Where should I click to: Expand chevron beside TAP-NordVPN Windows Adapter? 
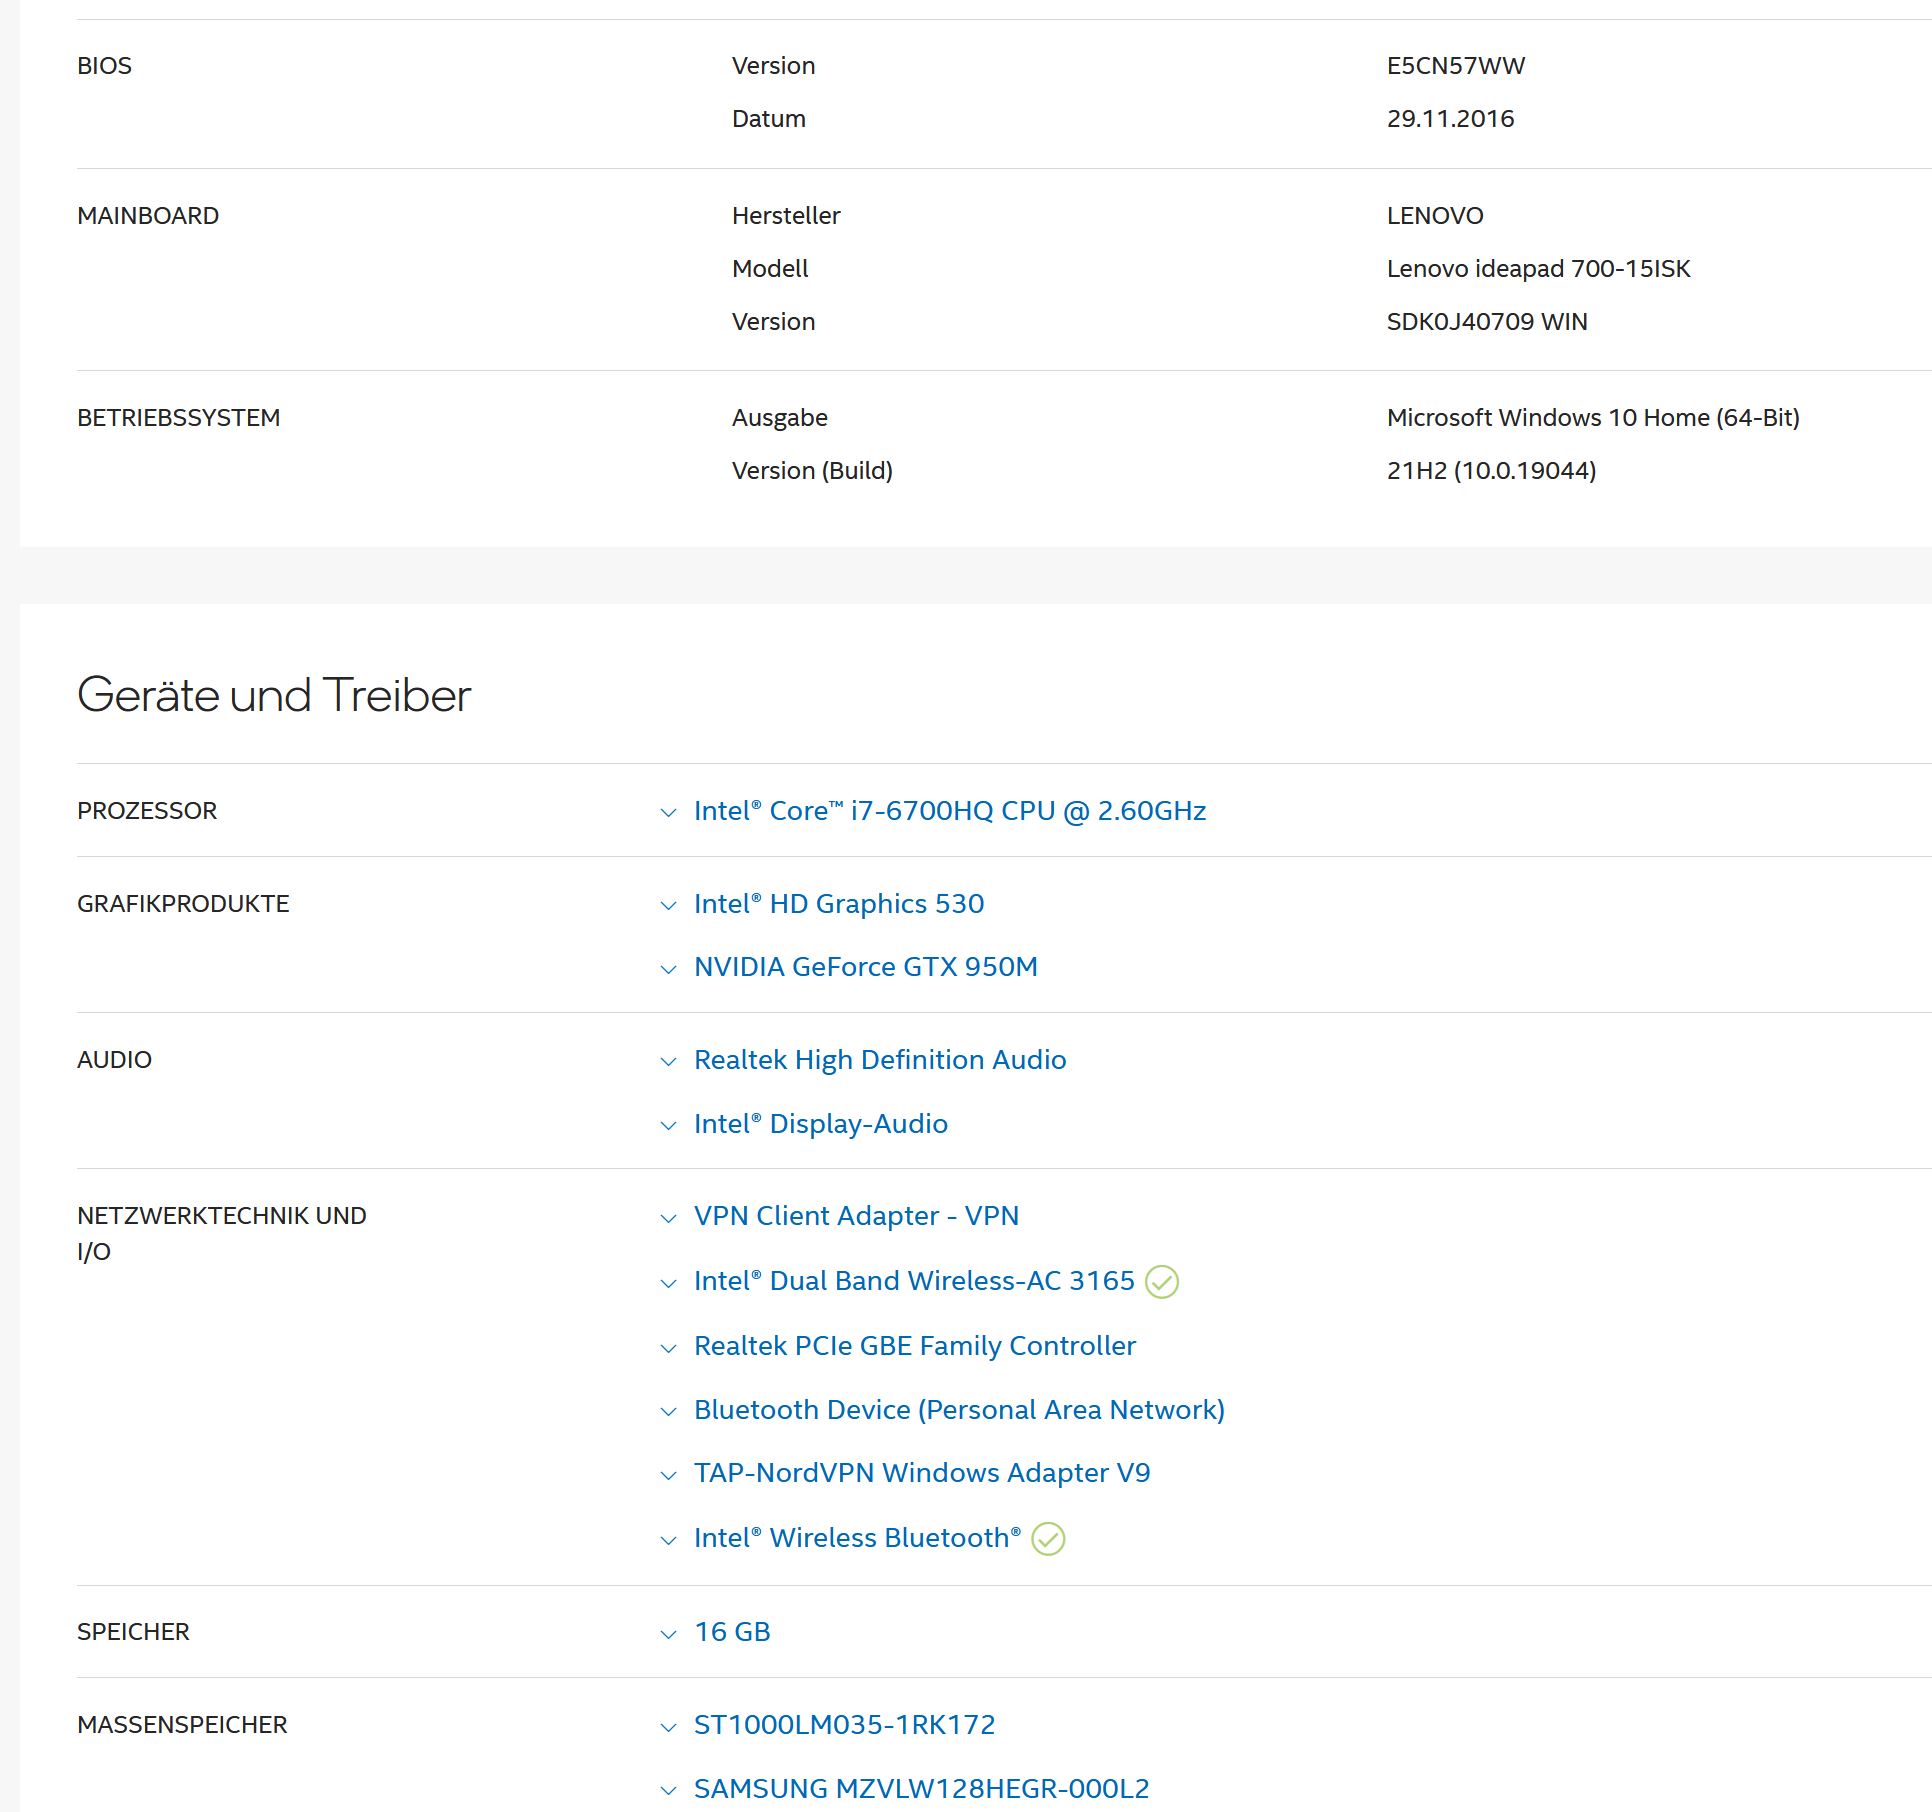pyautogui.click(x=668, y=1476)
